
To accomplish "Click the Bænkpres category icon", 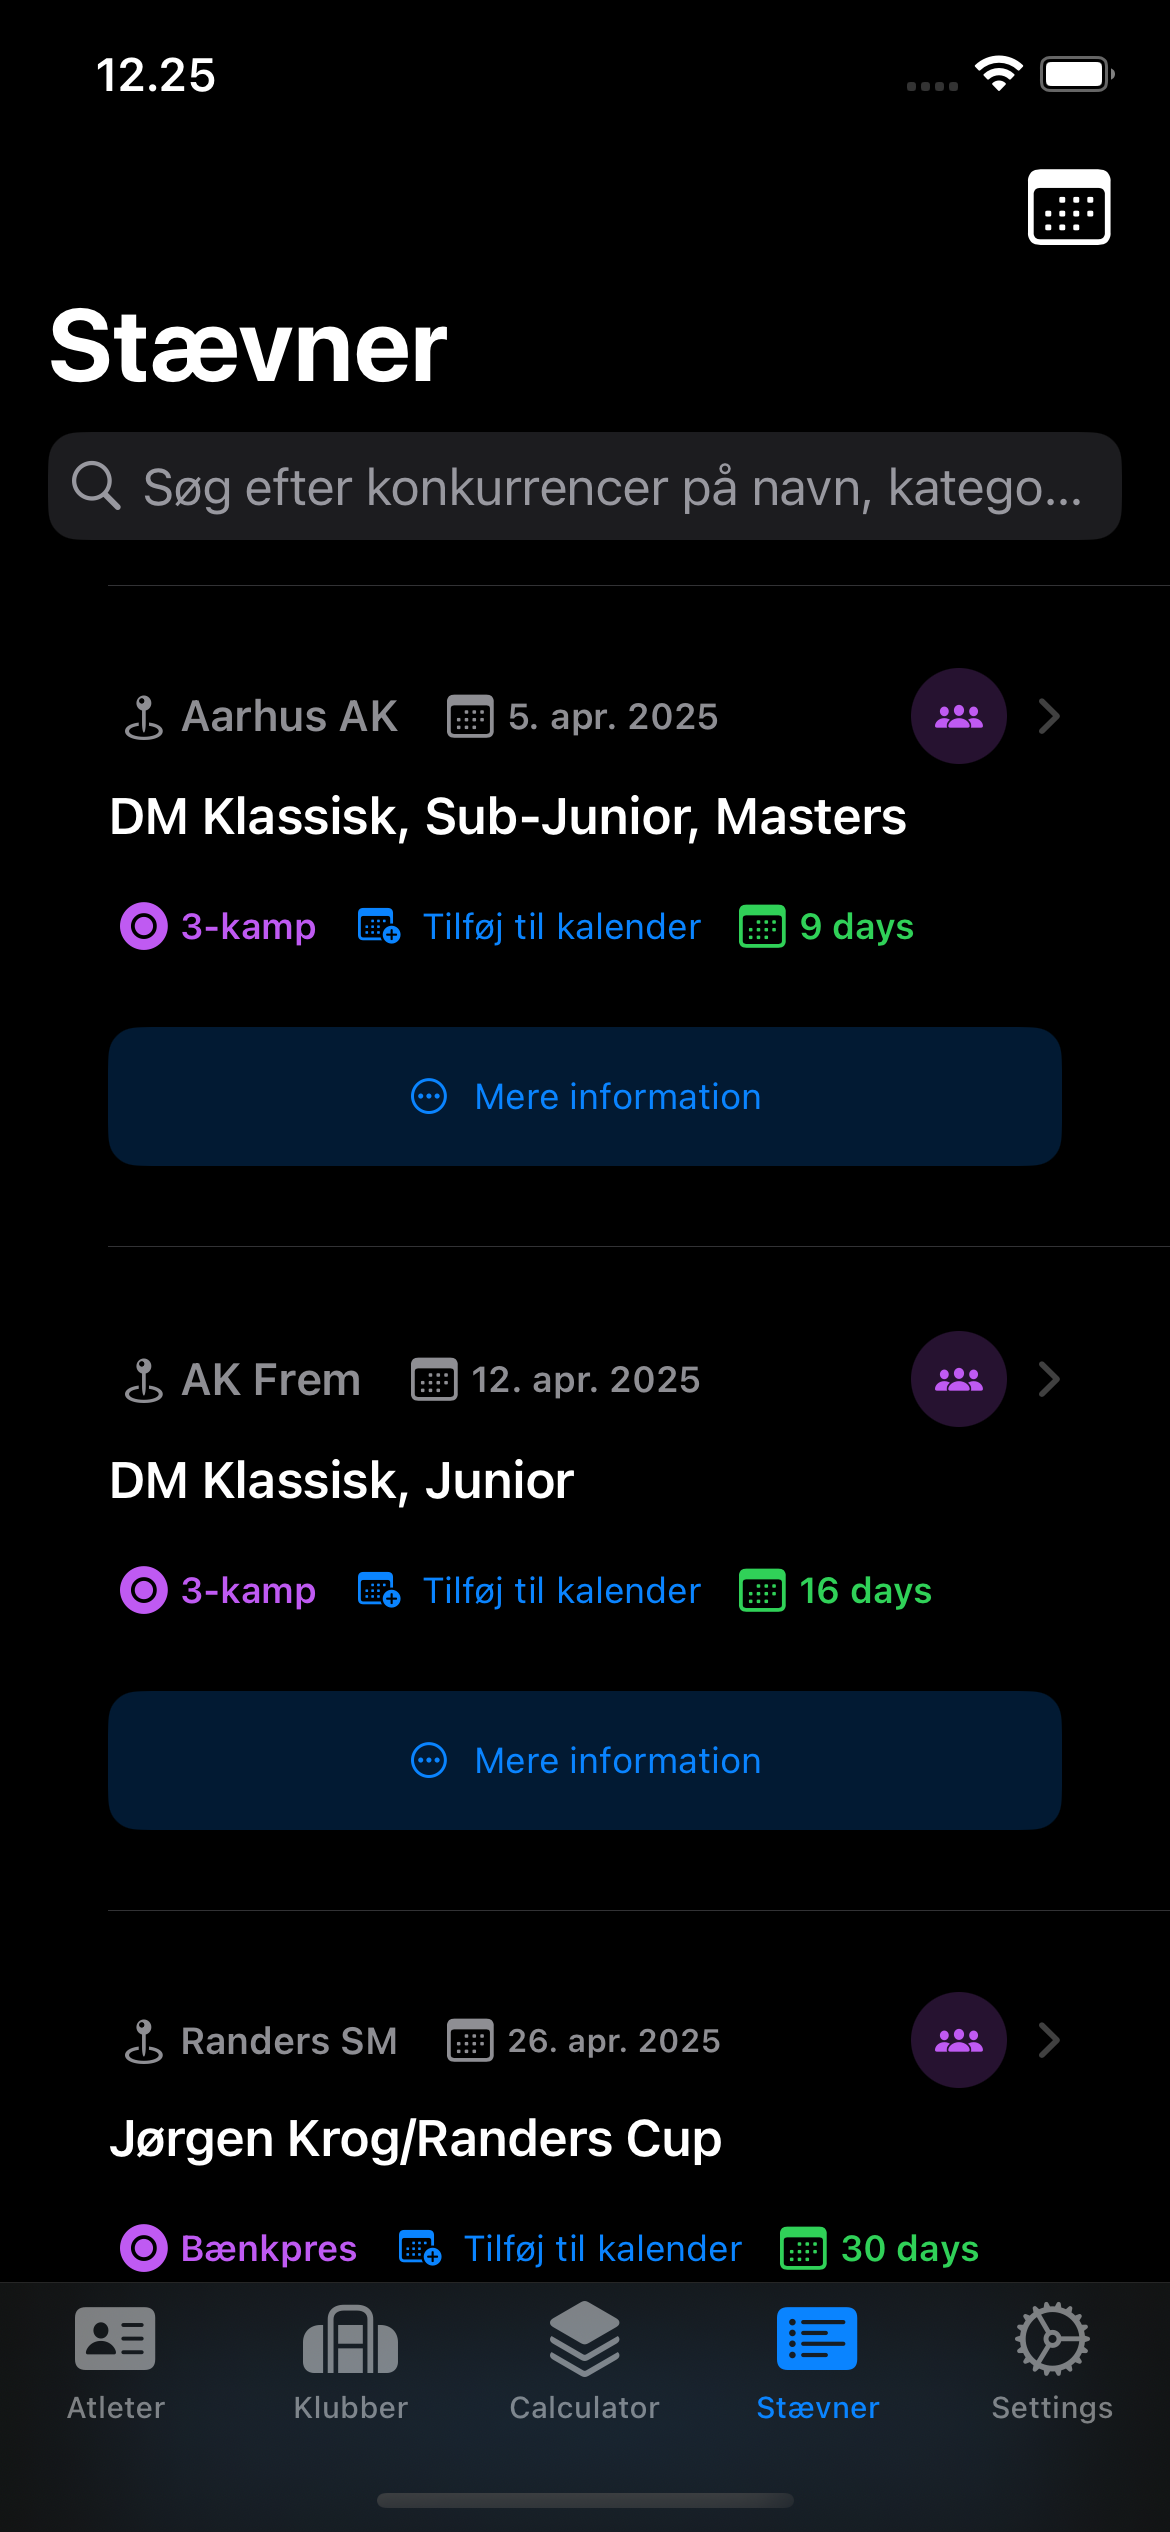I will click(144, 2248).
